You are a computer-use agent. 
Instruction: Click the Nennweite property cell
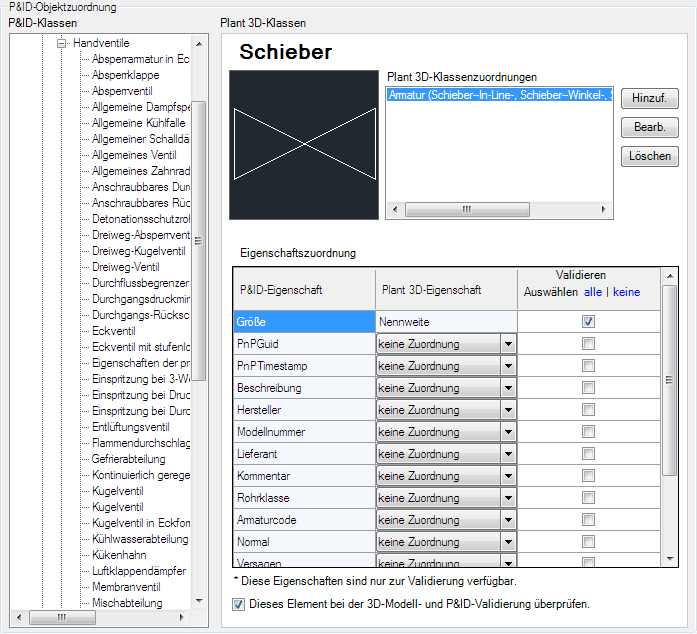[446, 322]
